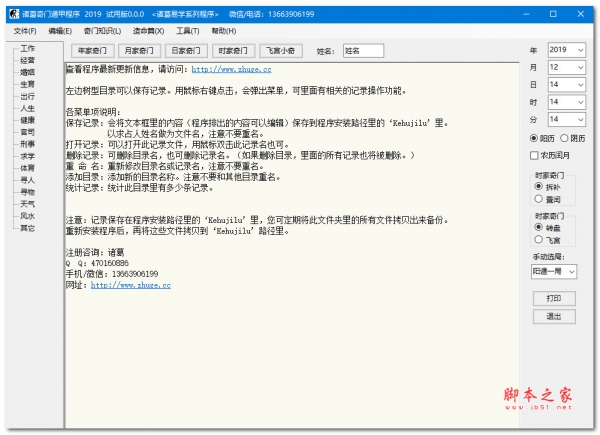Click the app icon in the title bar
This screenshot has height=435, width=600.
(x=14, y=14)
